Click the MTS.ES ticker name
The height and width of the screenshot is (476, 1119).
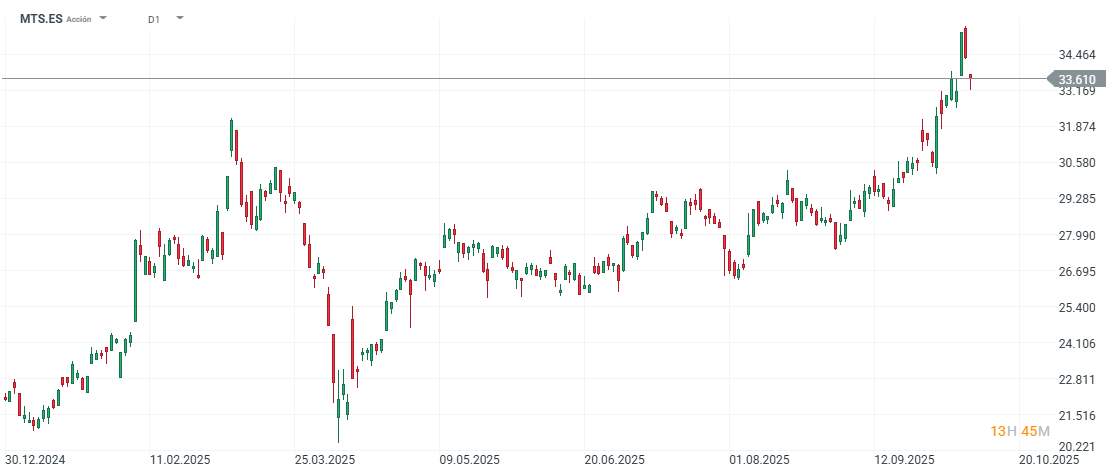41,18
